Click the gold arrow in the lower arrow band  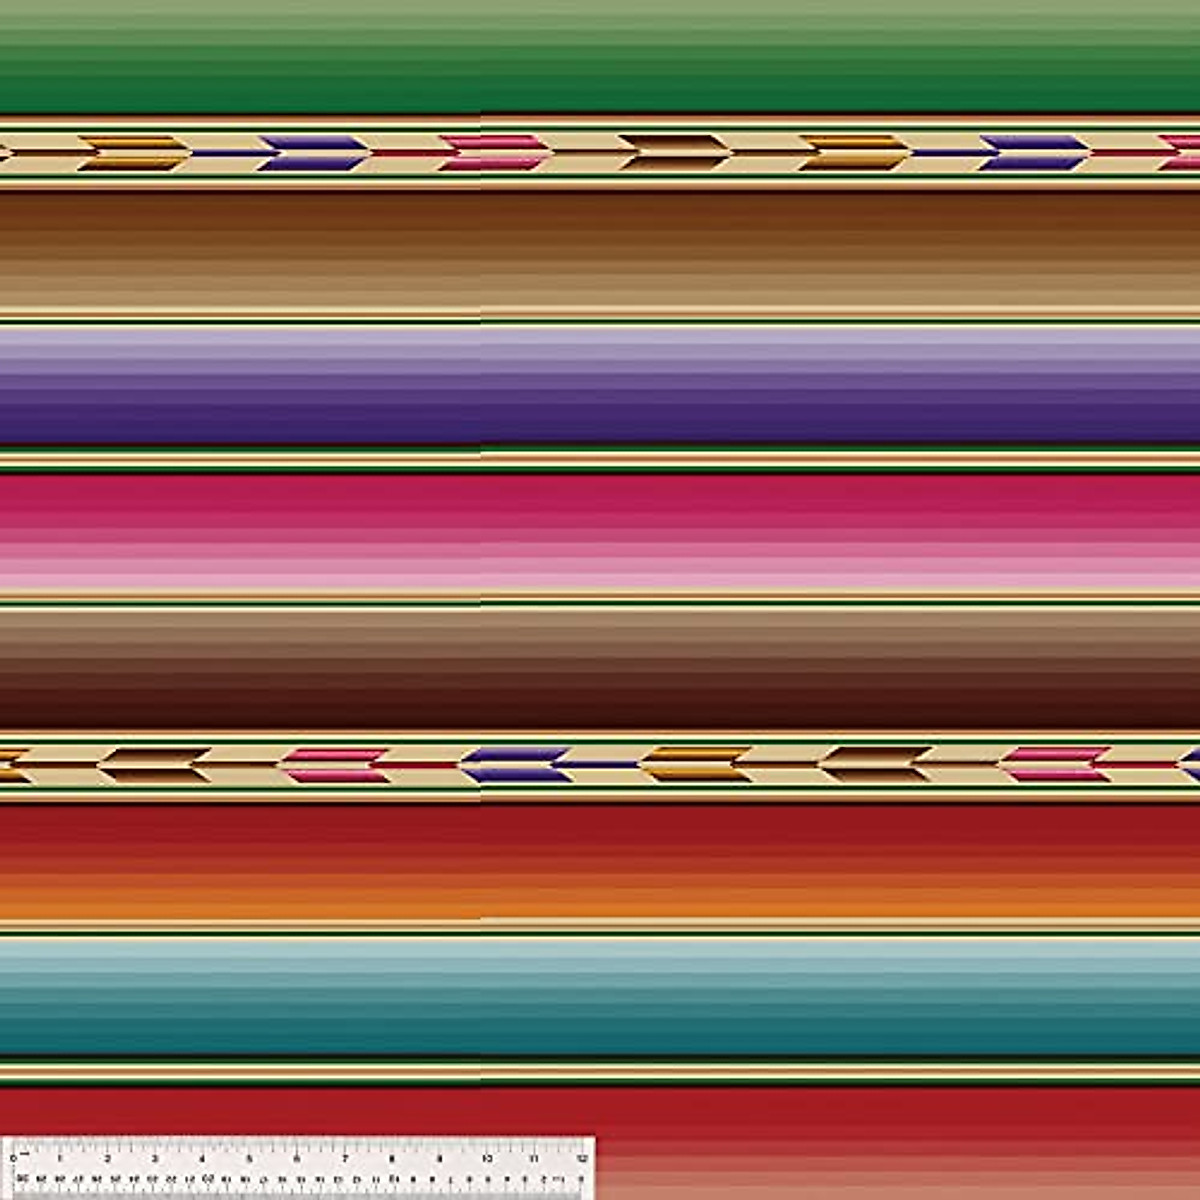(x=697, y=765)
